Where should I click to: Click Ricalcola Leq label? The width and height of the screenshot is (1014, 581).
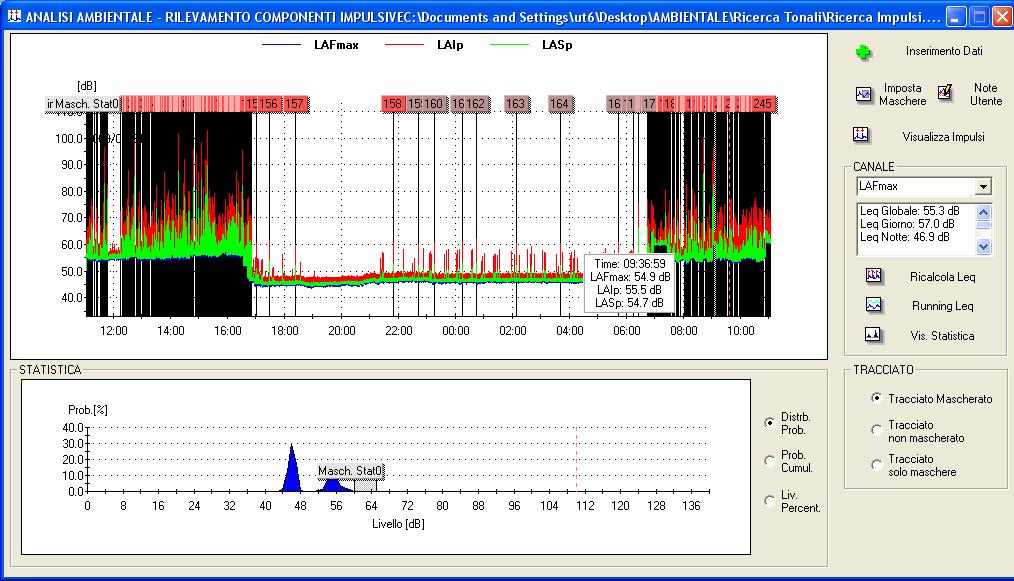pos(942,277)
